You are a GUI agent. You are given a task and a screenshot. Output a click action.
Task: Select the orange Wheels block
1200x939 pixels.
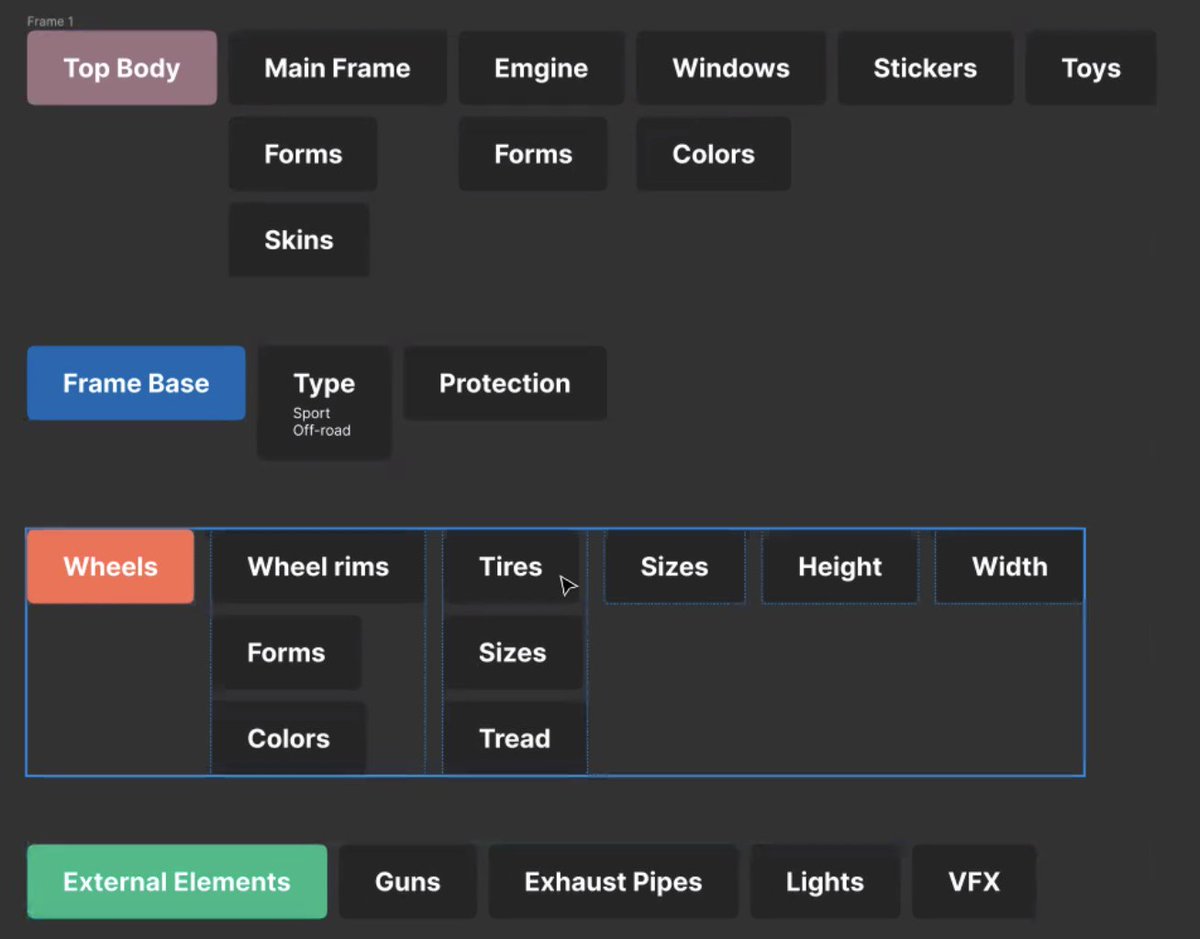point(110,567)
